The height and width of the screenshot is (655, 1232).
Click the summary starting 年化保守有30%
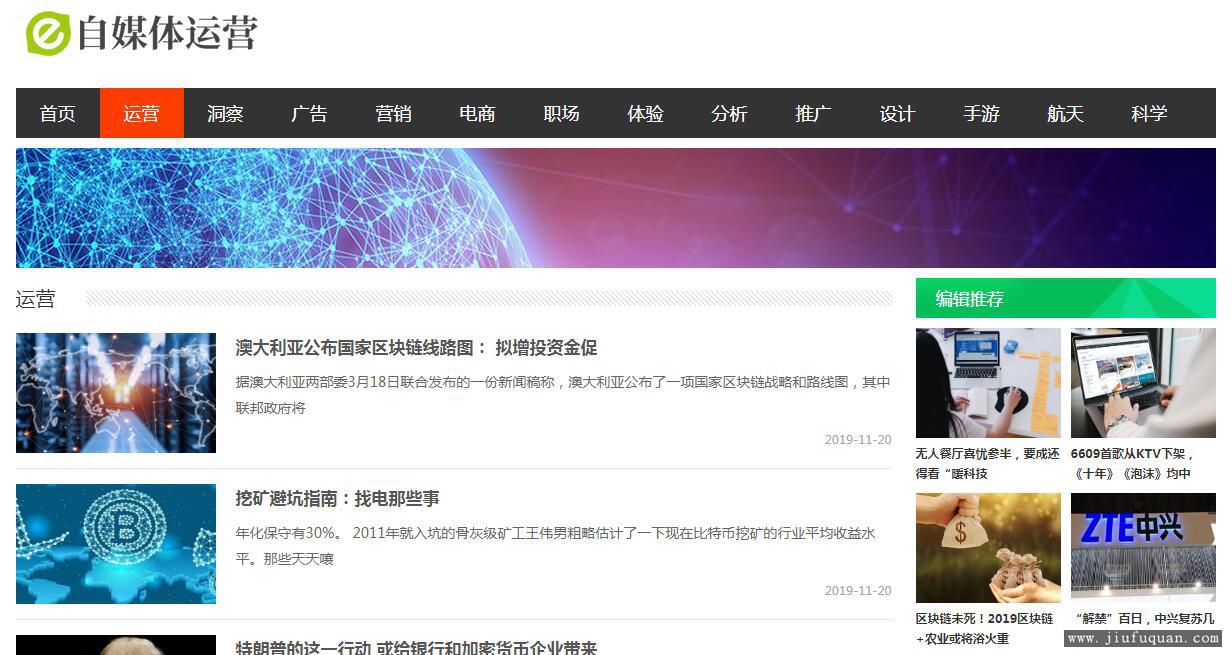tap(556, 546)
